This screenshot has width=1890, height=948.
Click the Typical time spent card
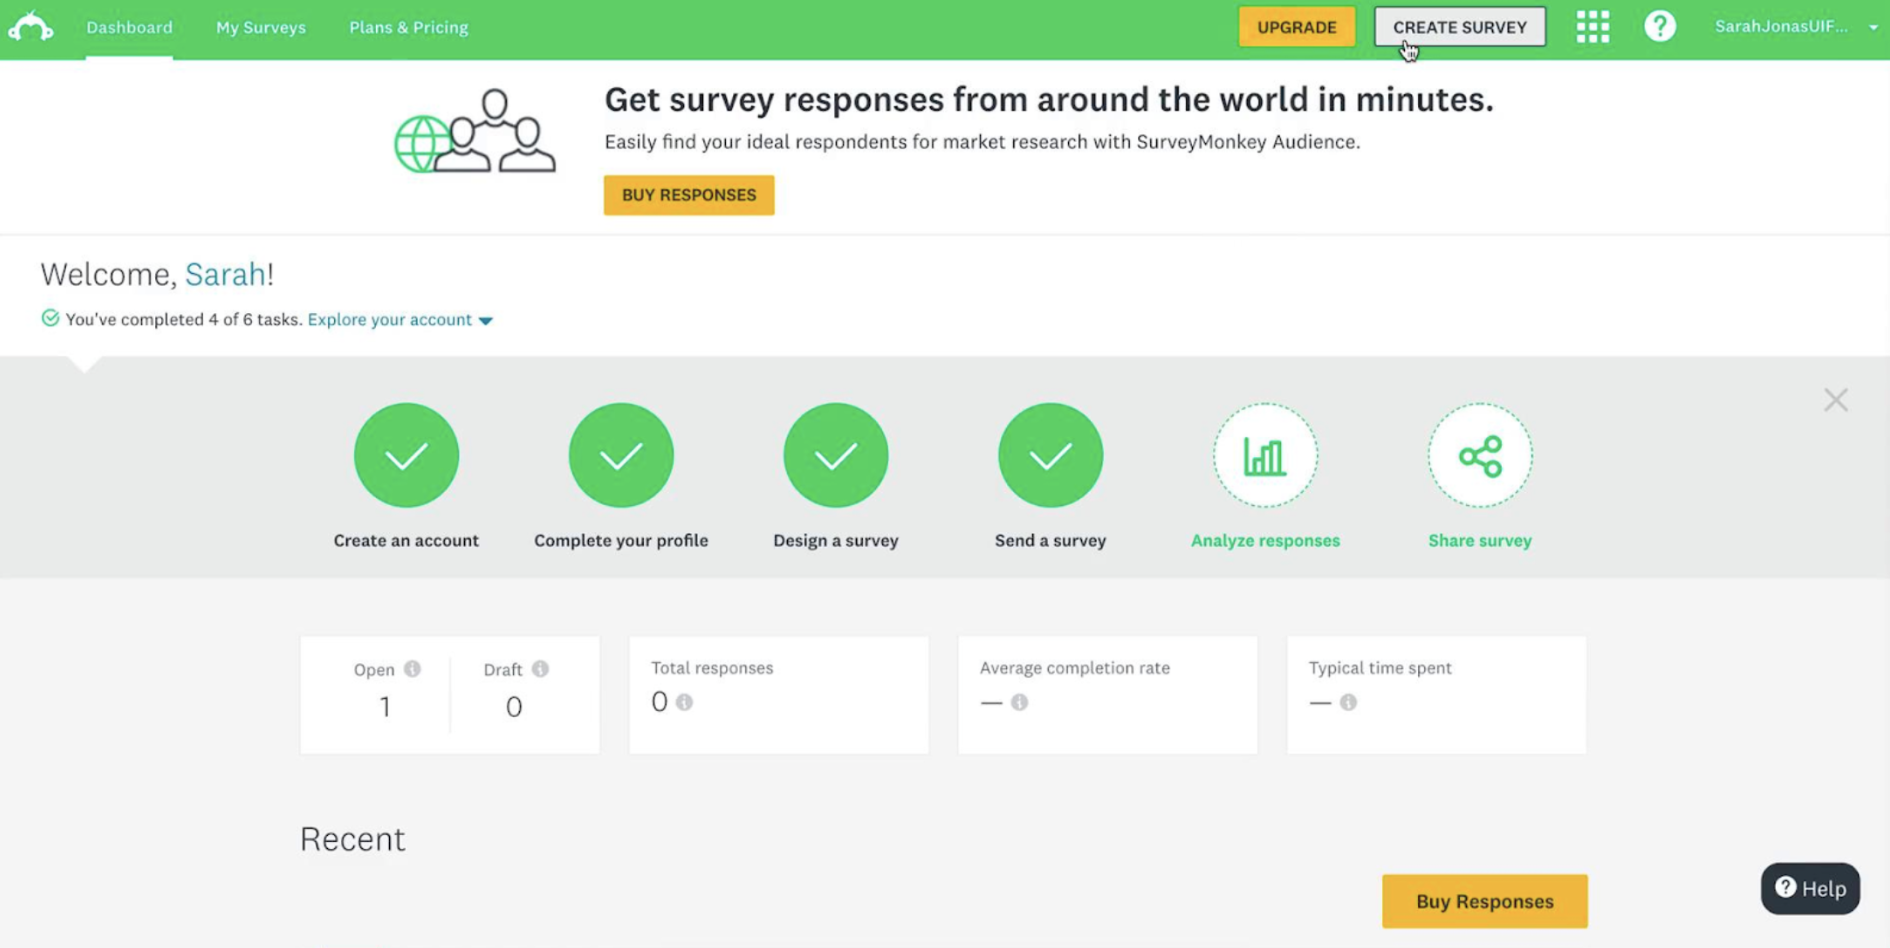coord(1436,695)
